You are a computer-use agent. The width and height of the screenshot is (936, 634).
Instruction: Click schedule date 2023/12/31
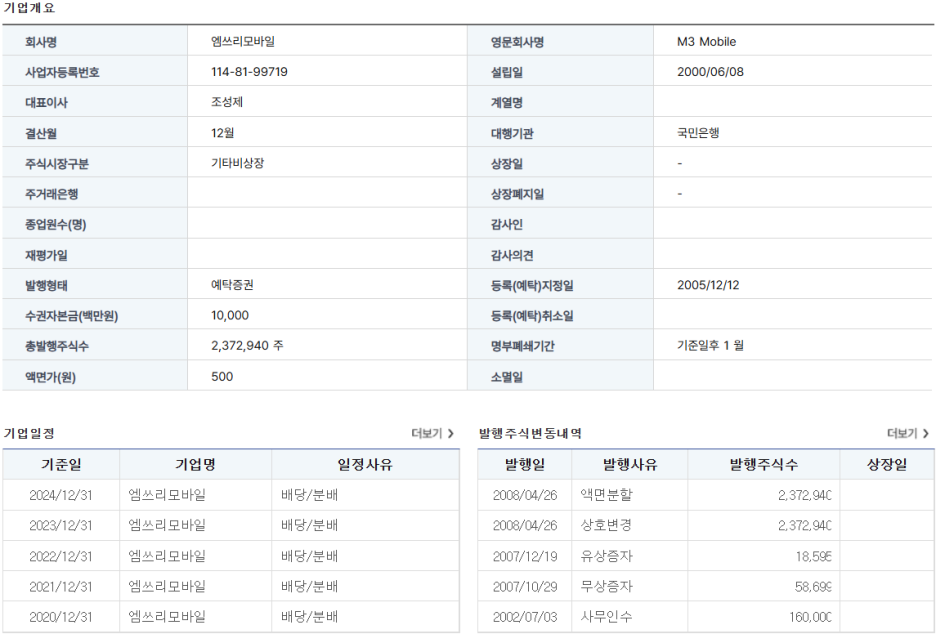[61, 525]
